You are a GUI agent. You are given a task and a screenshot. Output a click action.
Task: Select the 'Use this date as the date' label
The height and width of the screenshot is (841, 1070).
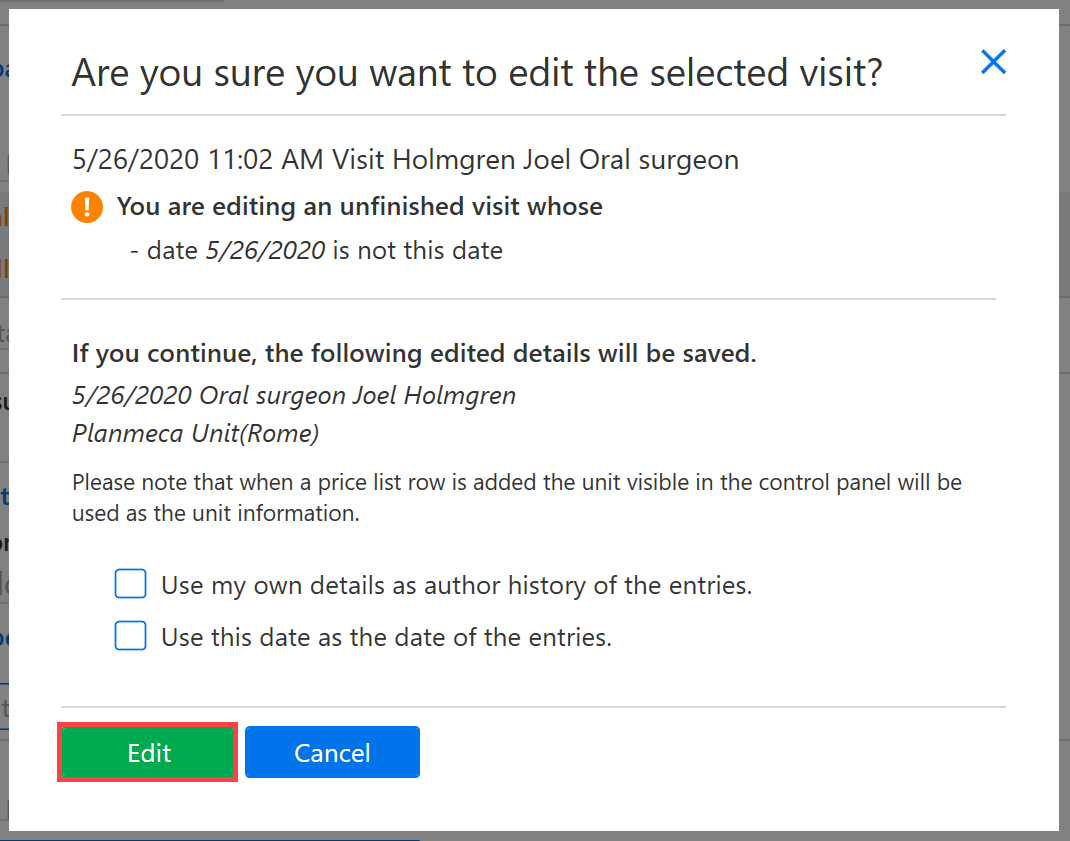click(386, 638)
